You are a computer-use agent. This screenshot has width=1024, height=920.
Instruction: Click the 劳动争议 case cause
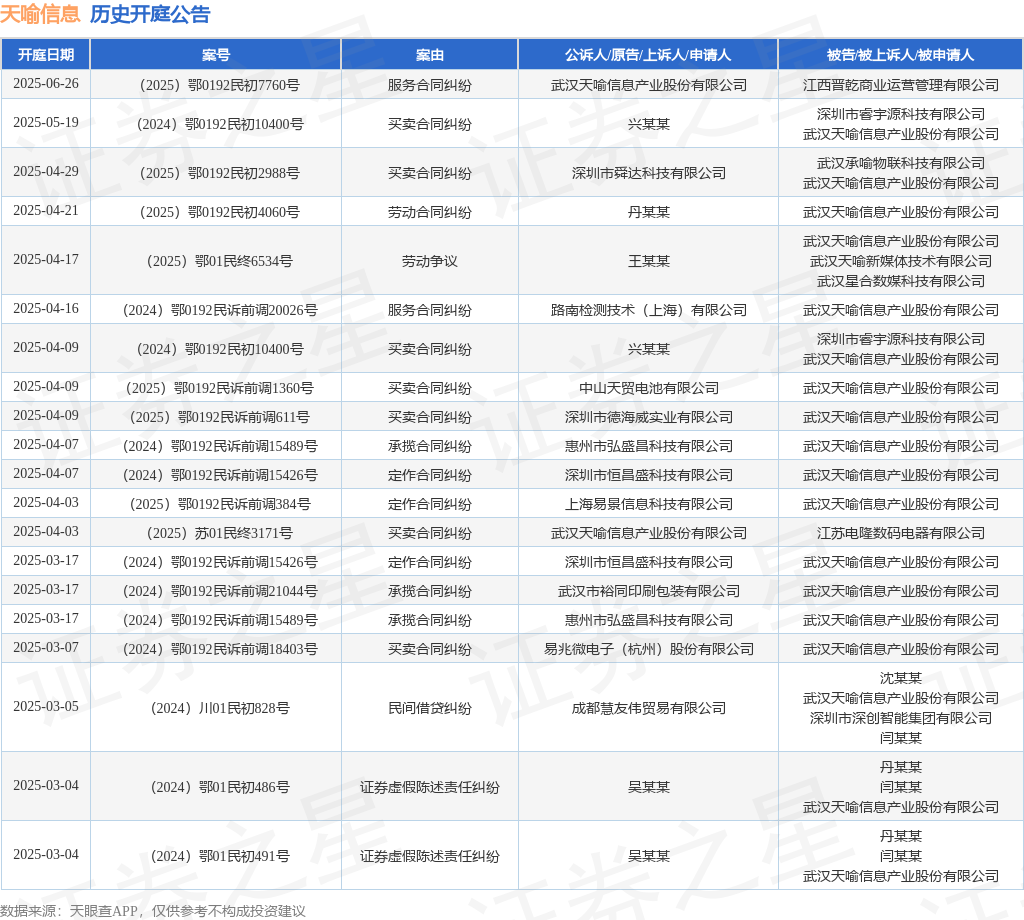pos(430,261)
